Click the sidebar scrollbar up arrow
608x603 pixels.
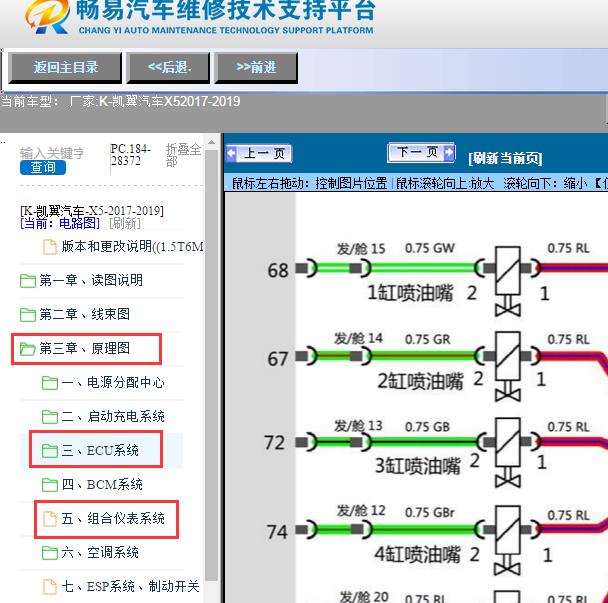(211, 142)
